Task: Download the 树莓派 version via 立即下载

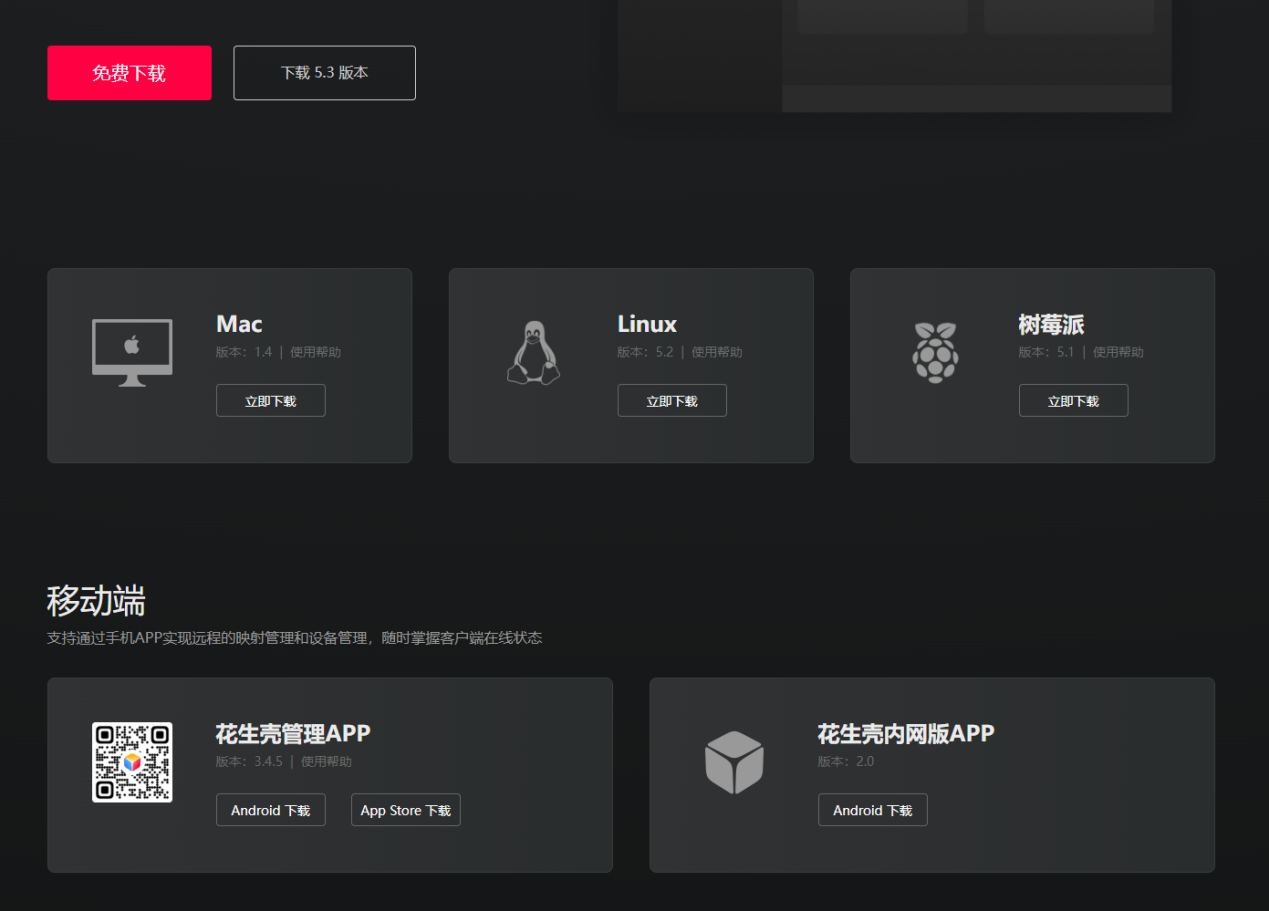Action: click(1073, 401)
